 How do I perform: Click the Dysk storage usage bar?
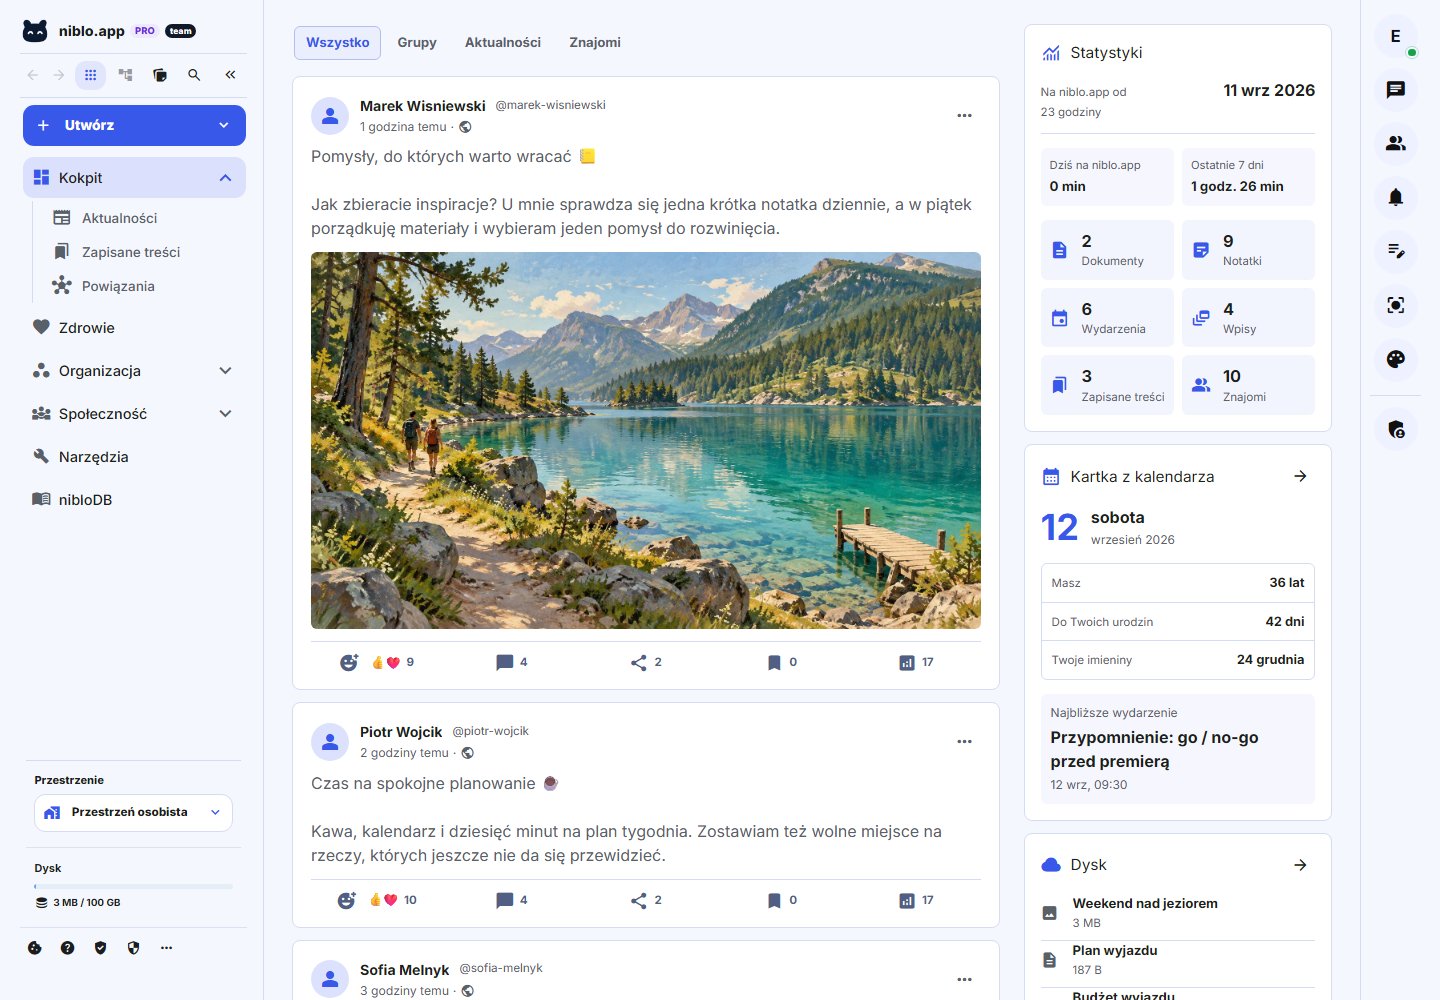[133, 886]
